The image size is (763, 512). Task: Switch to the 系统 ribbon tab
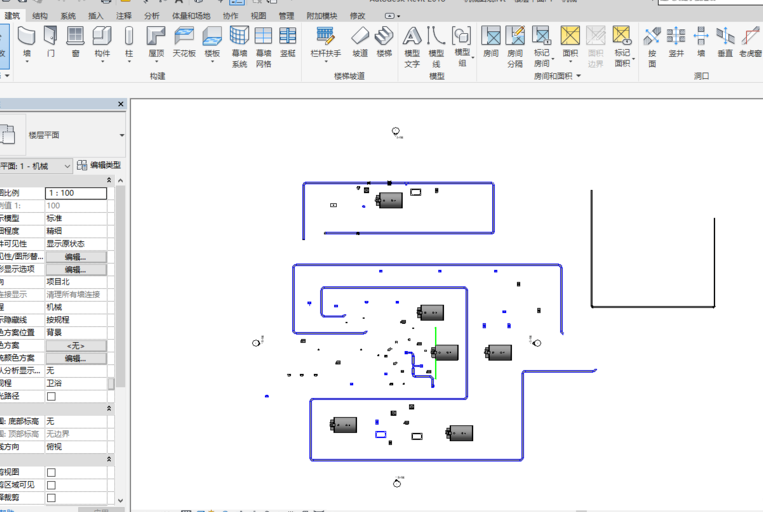[x=68, y=16]
